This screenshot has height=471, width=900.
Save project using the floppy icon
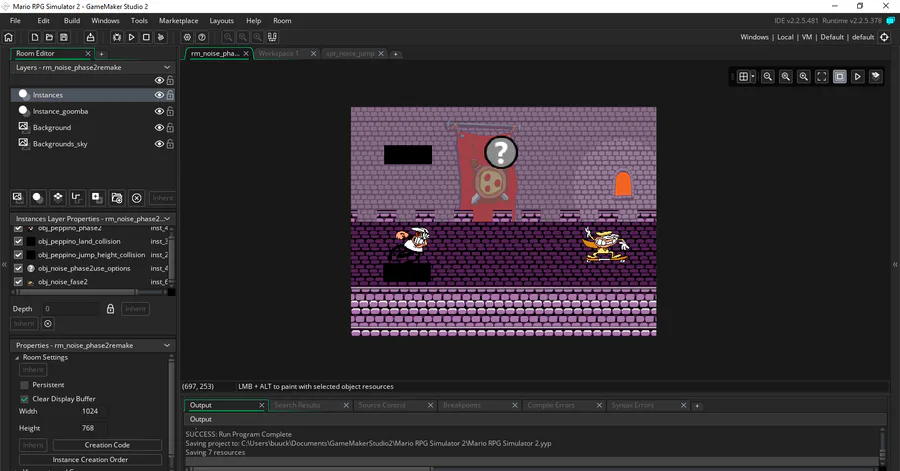64,37
